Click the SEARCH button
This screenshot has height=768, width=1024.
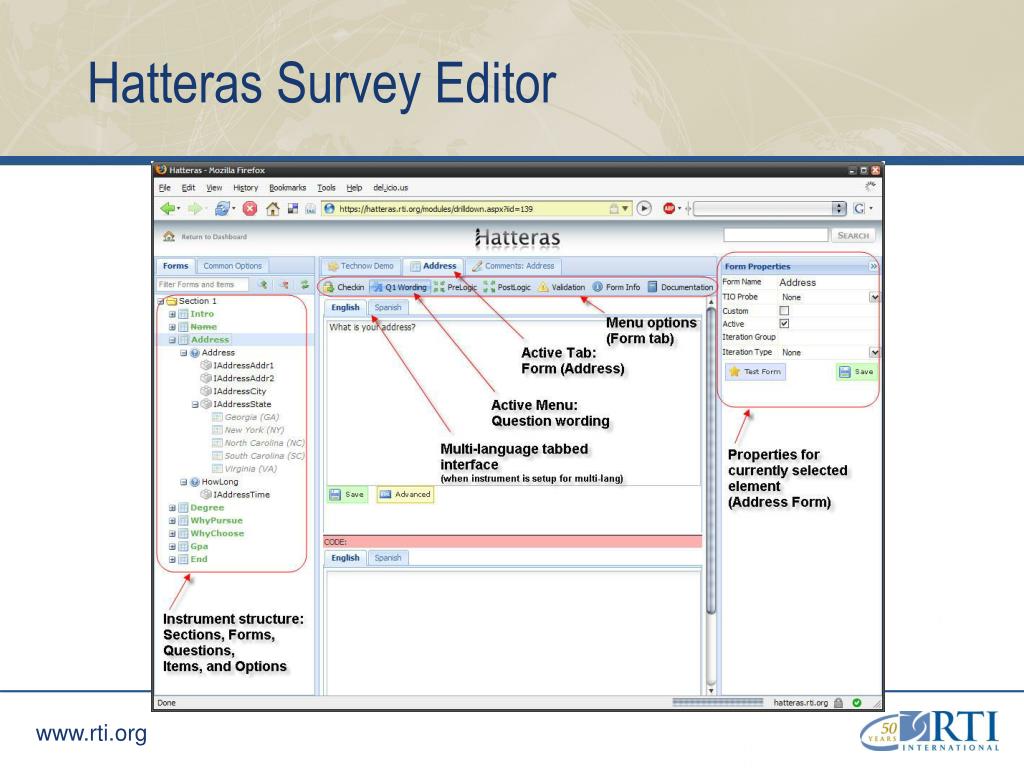pos(853,235)
